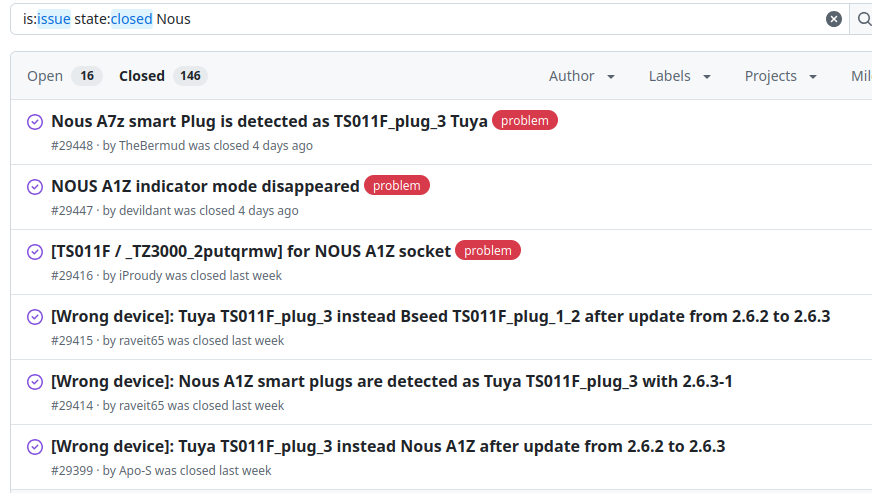The height and width of the screenshot is (493, 872).
Task: Open the Projects filter dropdown
Action: click(x=781, y=76)
